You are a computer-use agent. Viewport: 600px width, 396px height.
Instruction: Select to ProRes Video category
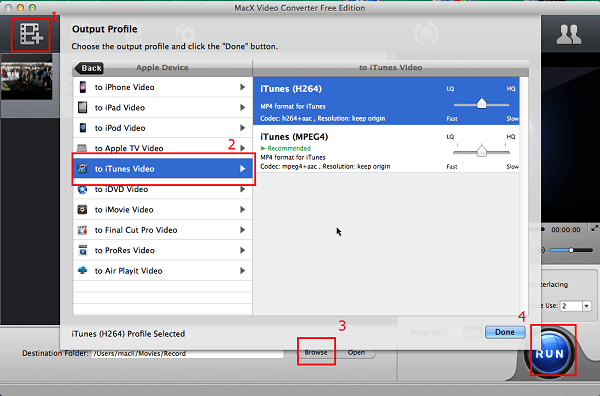click(163, 250)
